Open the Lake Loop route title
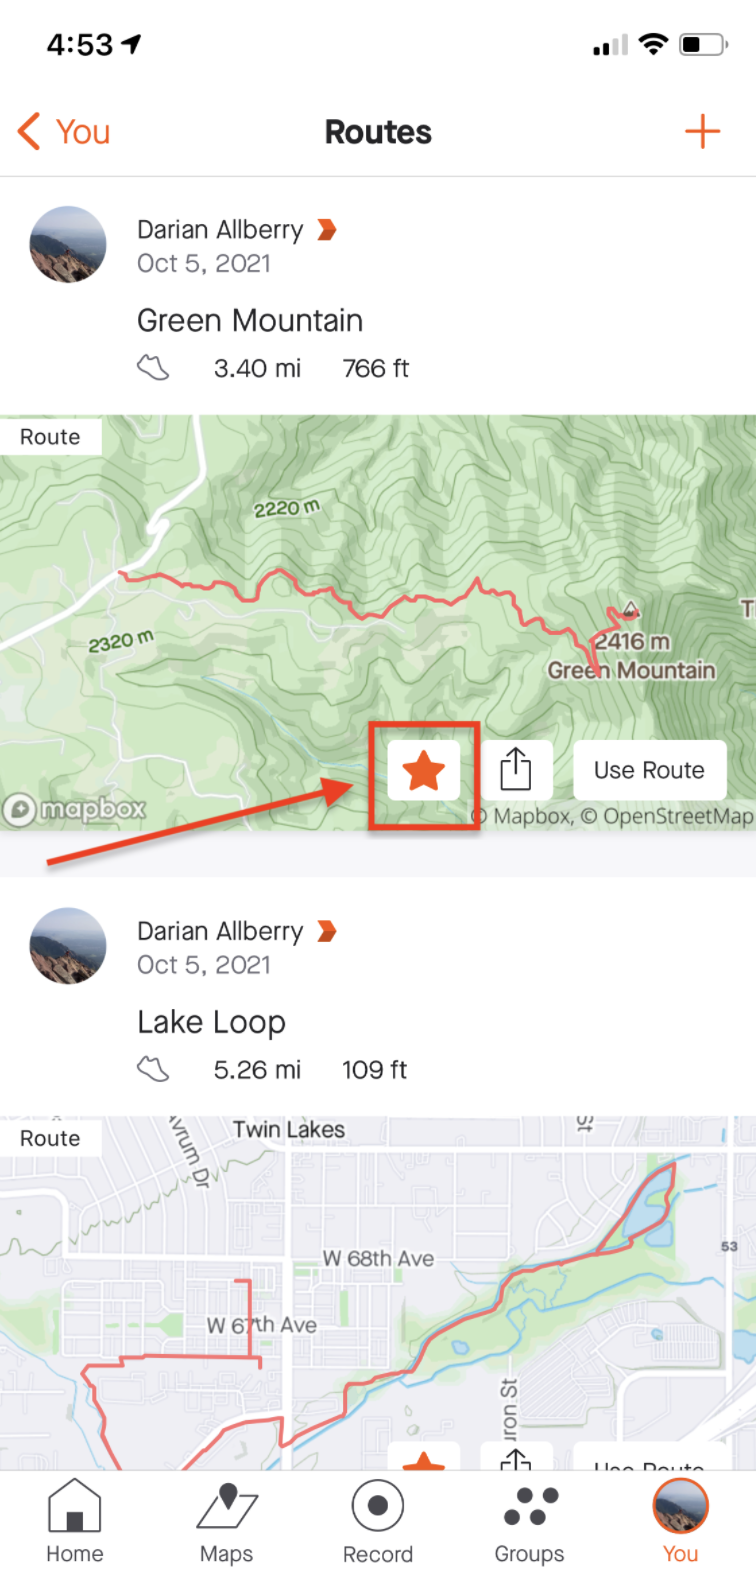The height and width of the screenshot is (1578, 756). pos(212,1022)
